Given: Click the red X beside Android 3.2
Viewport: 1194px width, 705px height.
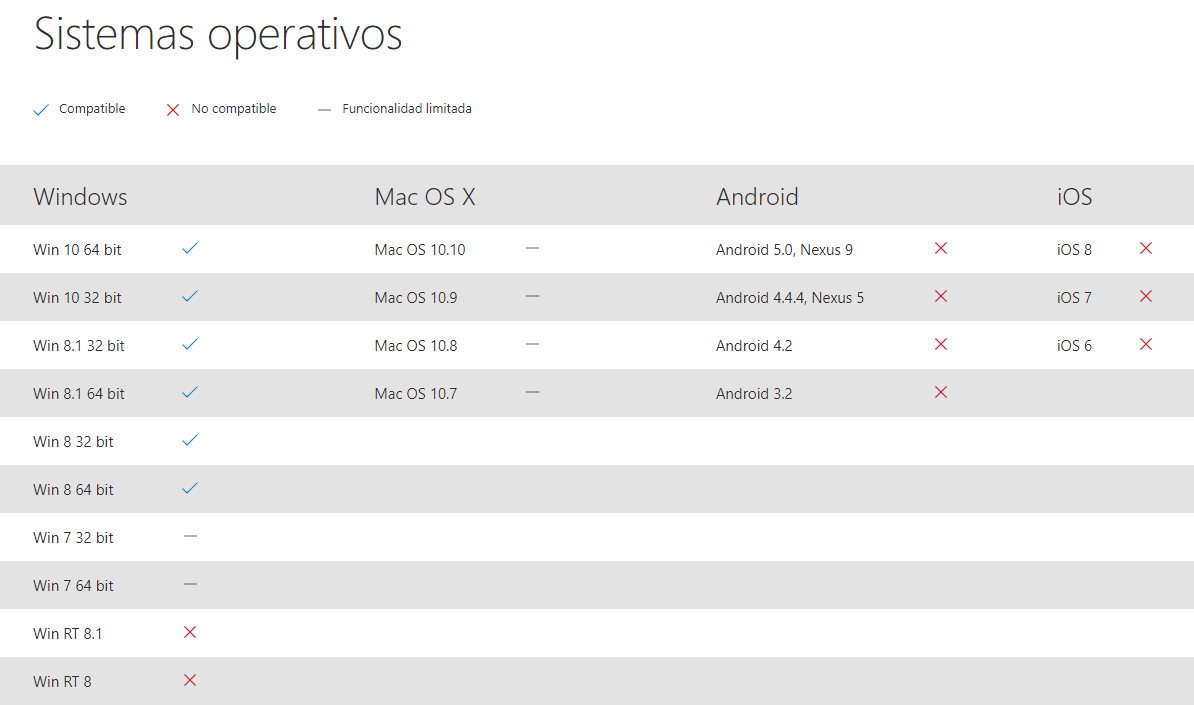Looking at the screenshot, I should click(x=941, y=392).
